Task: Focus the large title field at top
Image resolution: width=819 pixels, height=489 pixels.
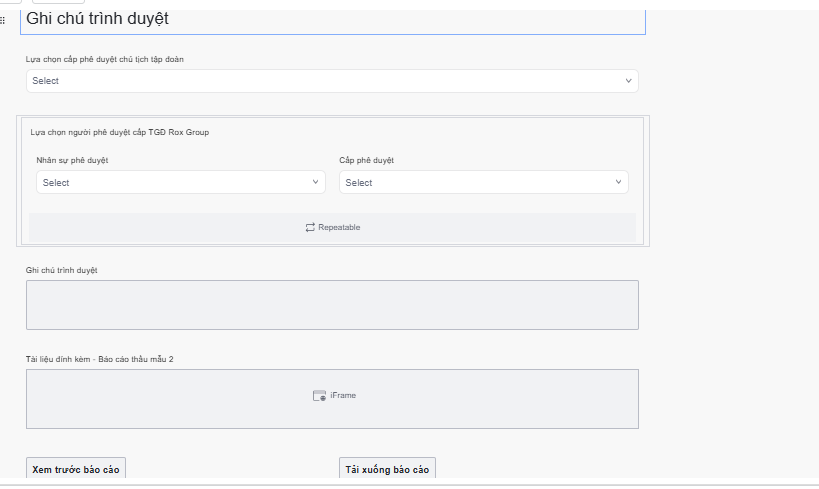Action: pyautogui.click(x=332, y=20)
